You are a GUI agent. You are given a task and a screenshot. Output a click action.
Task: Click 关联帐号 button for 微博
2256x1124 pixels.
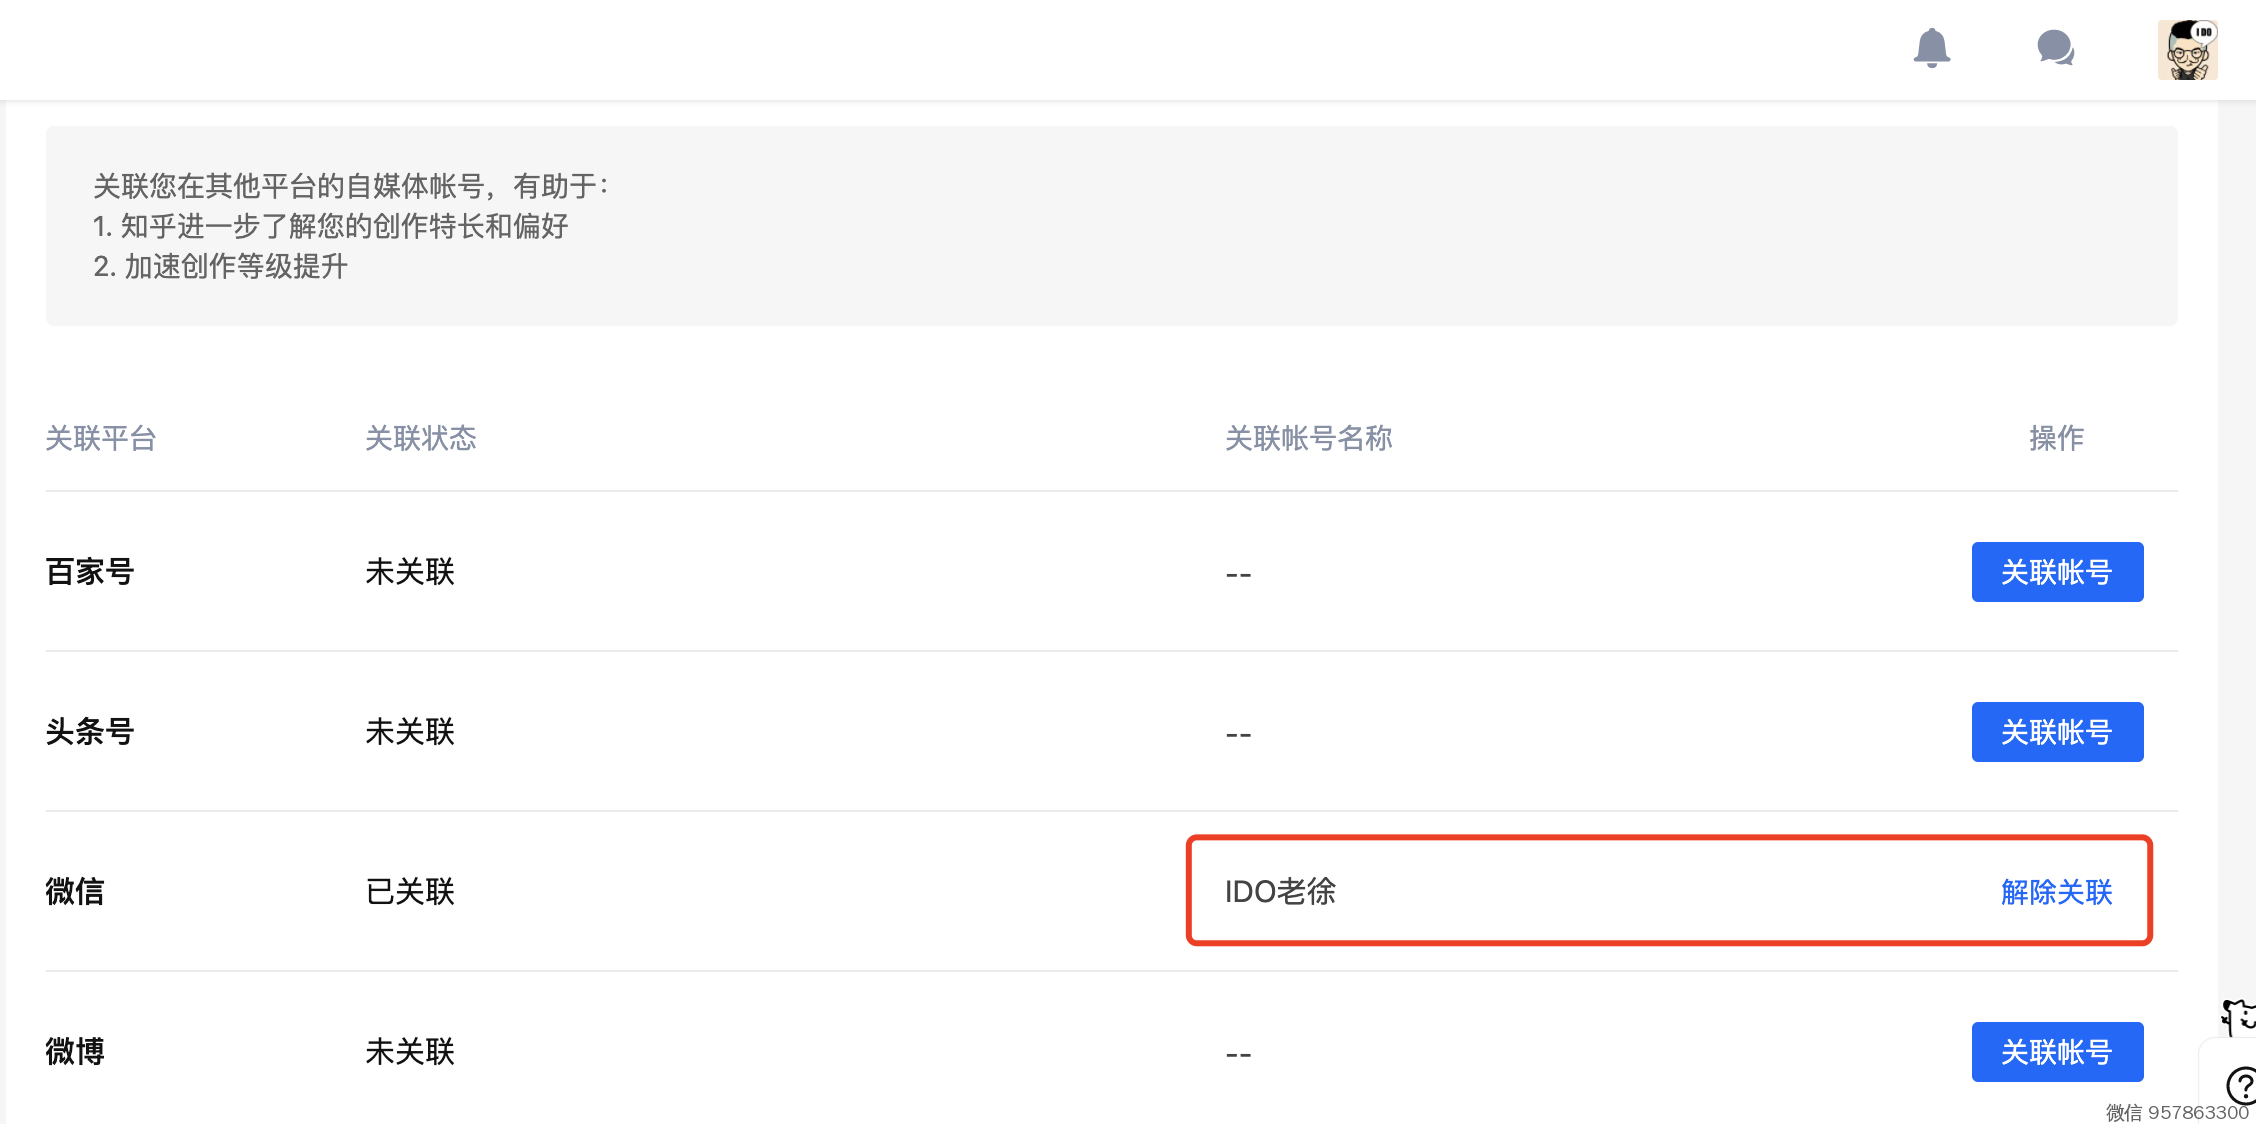point(2057,1052)
